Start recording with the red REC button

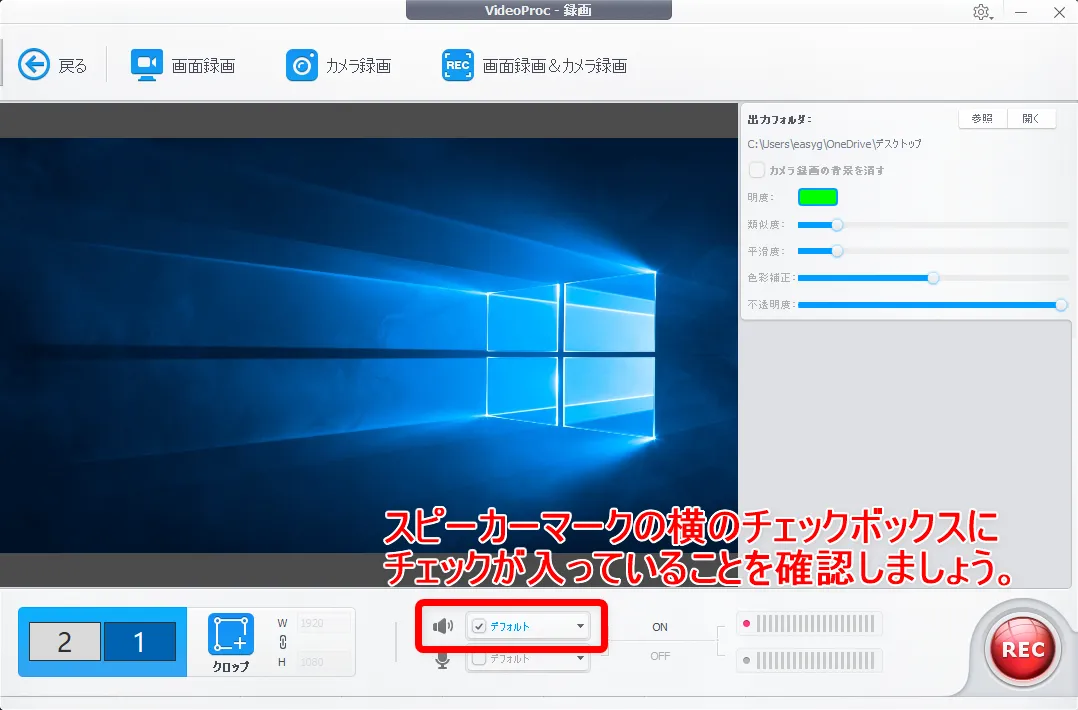point(1023,649)
